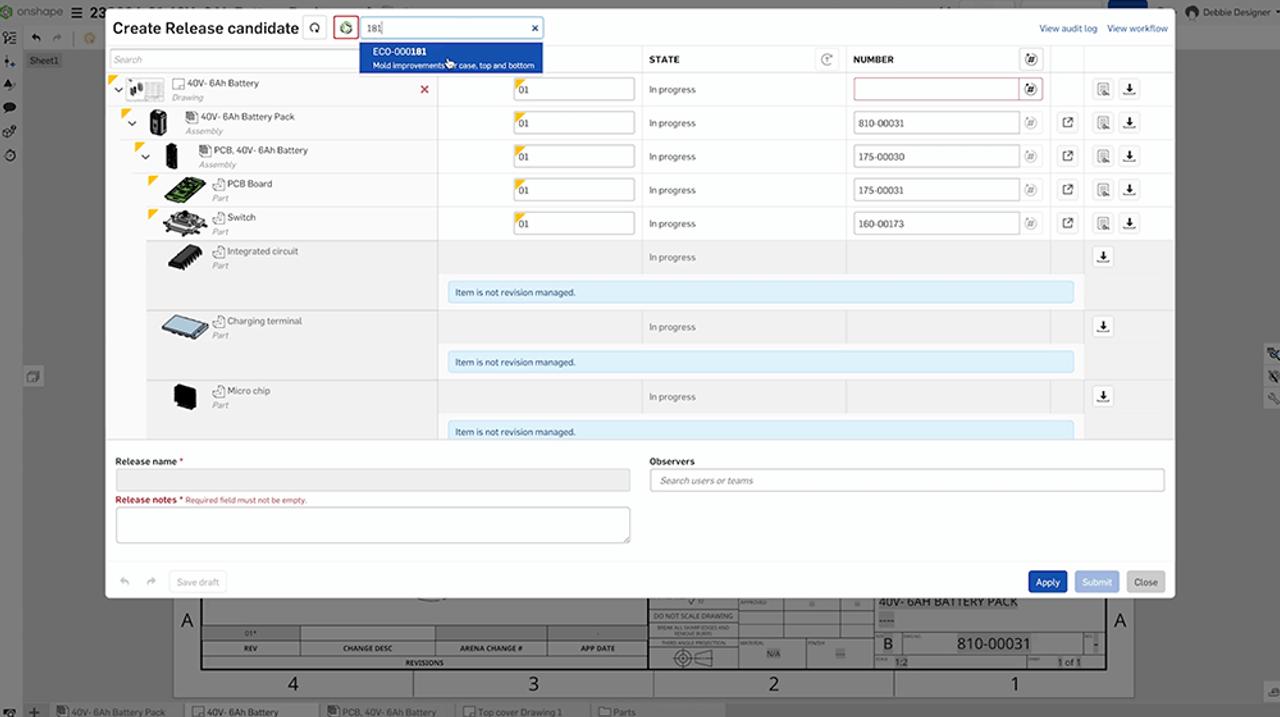Auto-generate a number for the 40V drawing row
Viewport: 1280px width, 717px height.
click(1030, 89)
